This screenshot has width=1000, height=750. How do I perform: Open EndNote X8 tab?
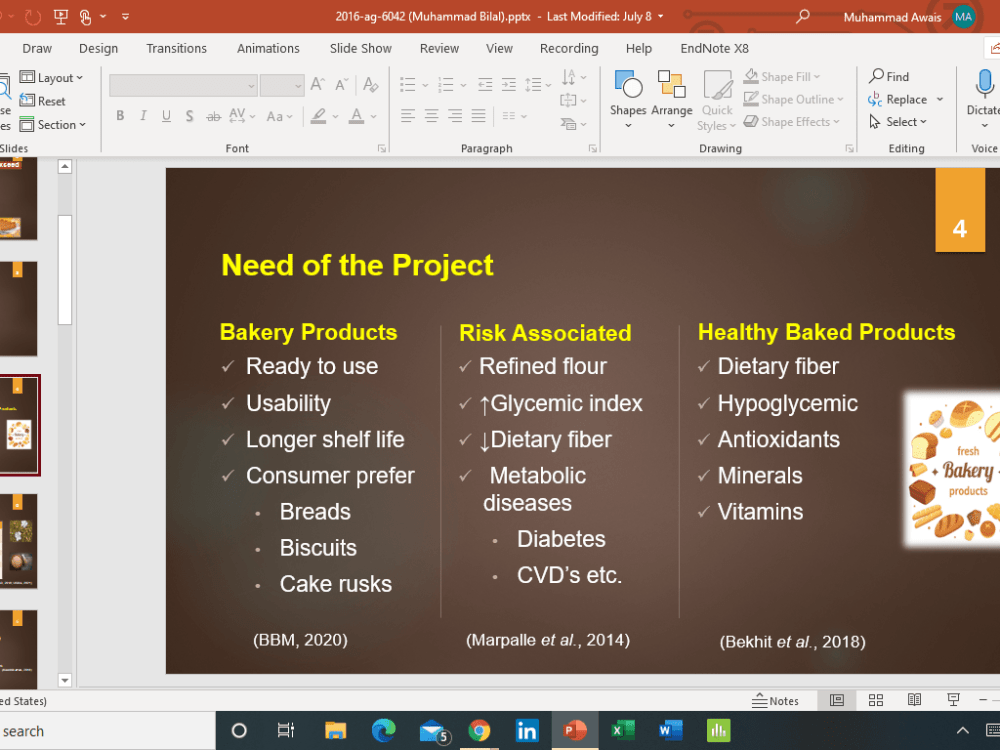714,48
